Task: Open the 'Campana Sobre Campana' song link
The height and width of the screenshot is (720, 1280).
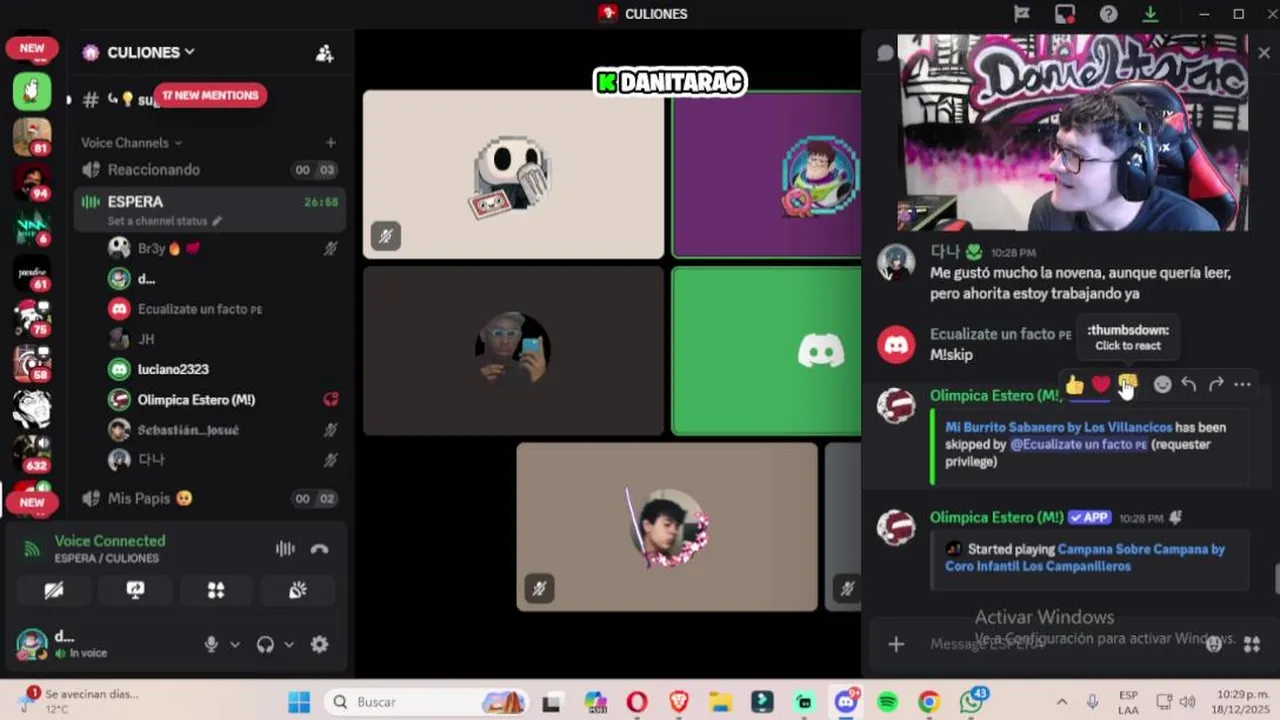Action: tap(1085, 557)
